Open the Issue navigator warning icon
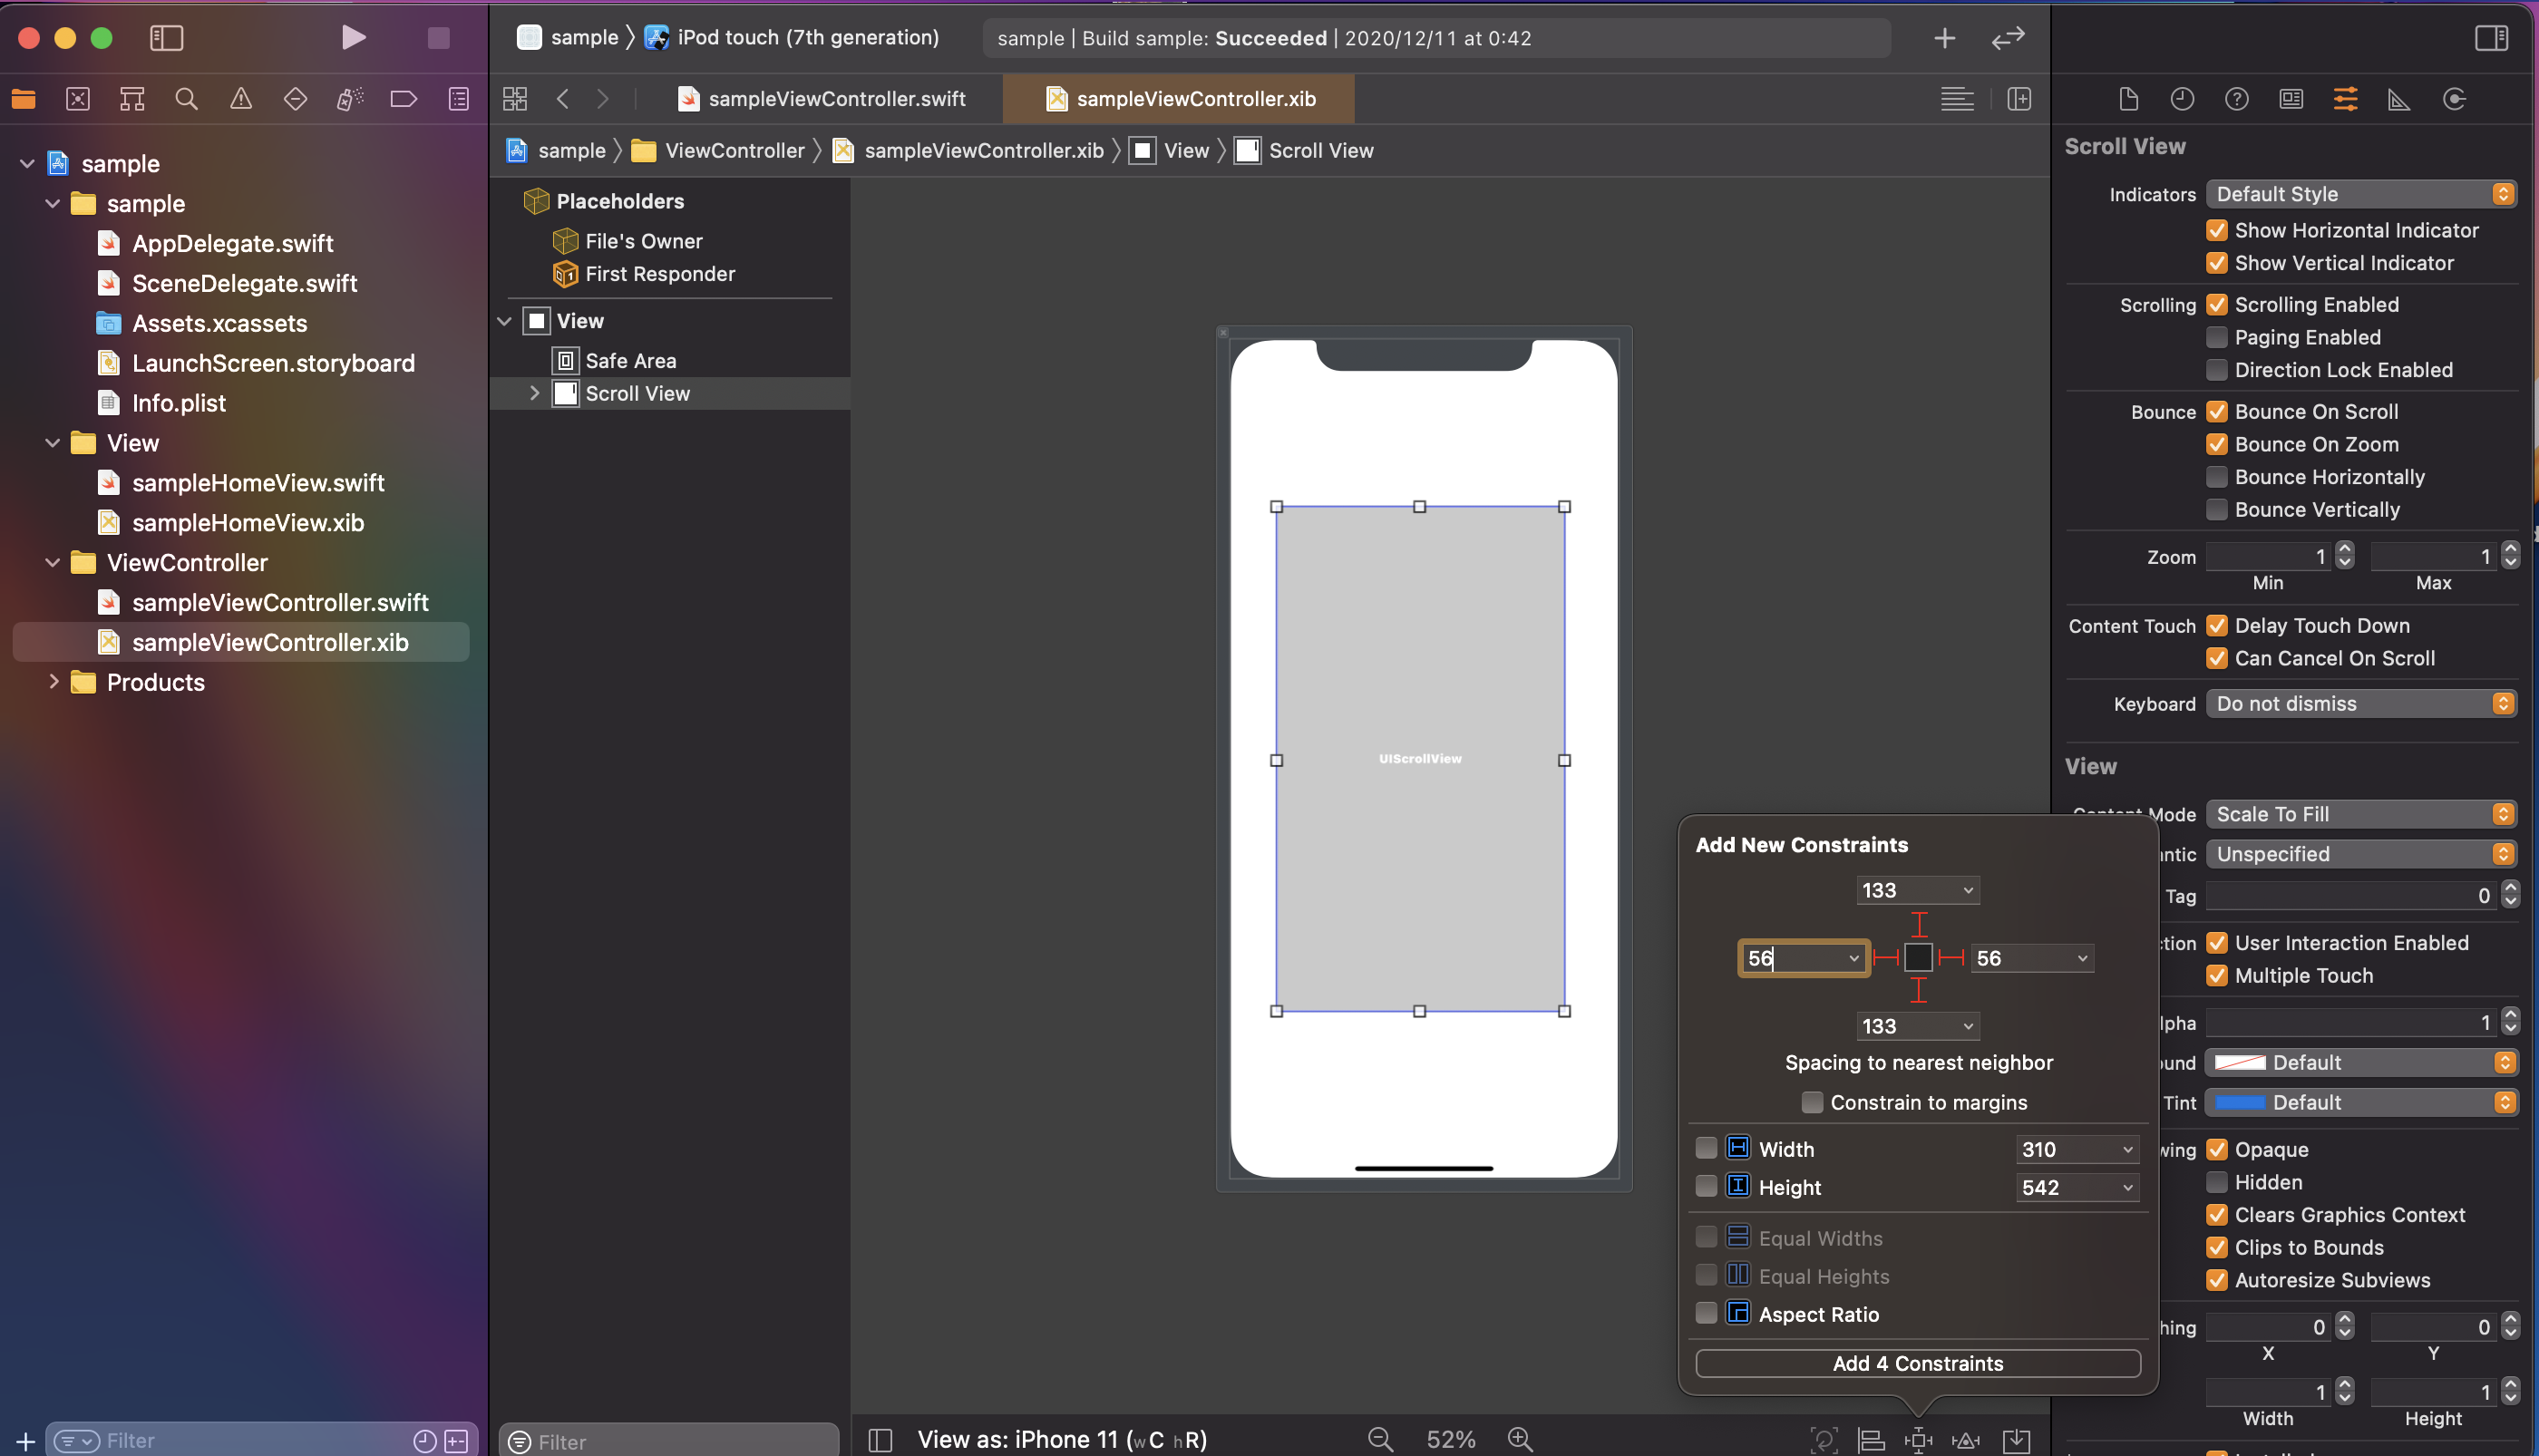Viewport: 2539px width, 1456px height. pos(241,99)
